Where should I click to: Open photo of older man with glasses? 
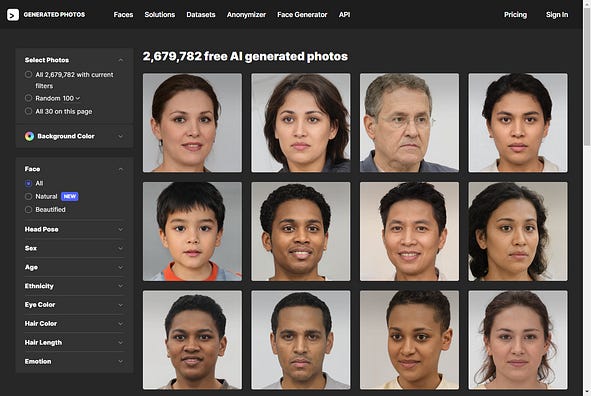point(409,123)
